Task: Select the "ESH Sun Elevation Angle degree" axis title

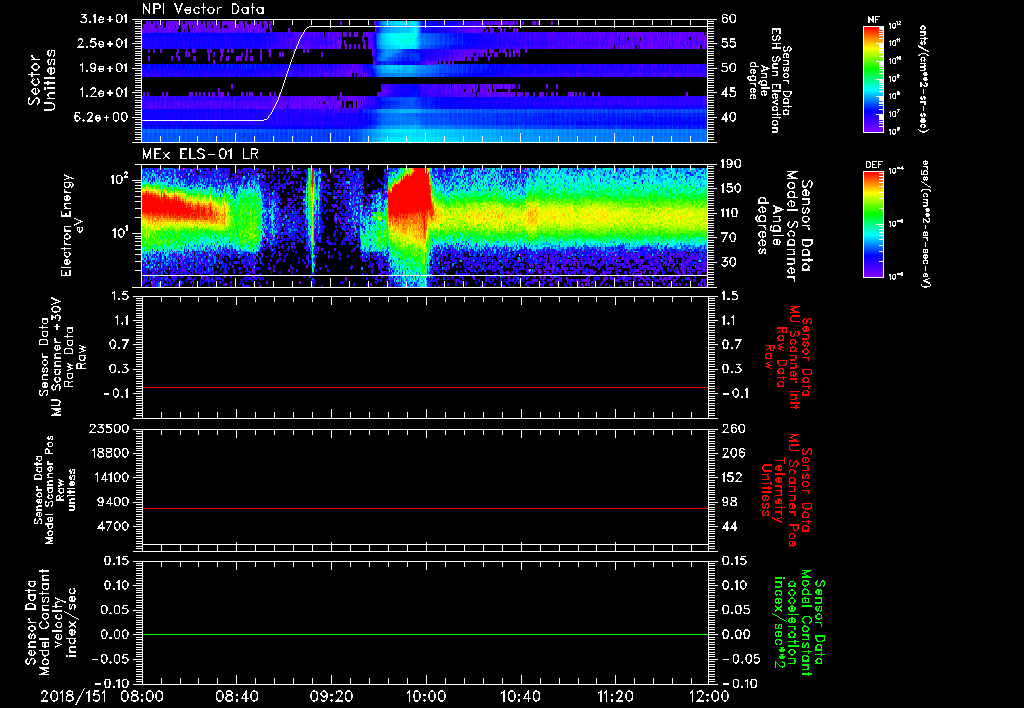Action: pos(771,80)
